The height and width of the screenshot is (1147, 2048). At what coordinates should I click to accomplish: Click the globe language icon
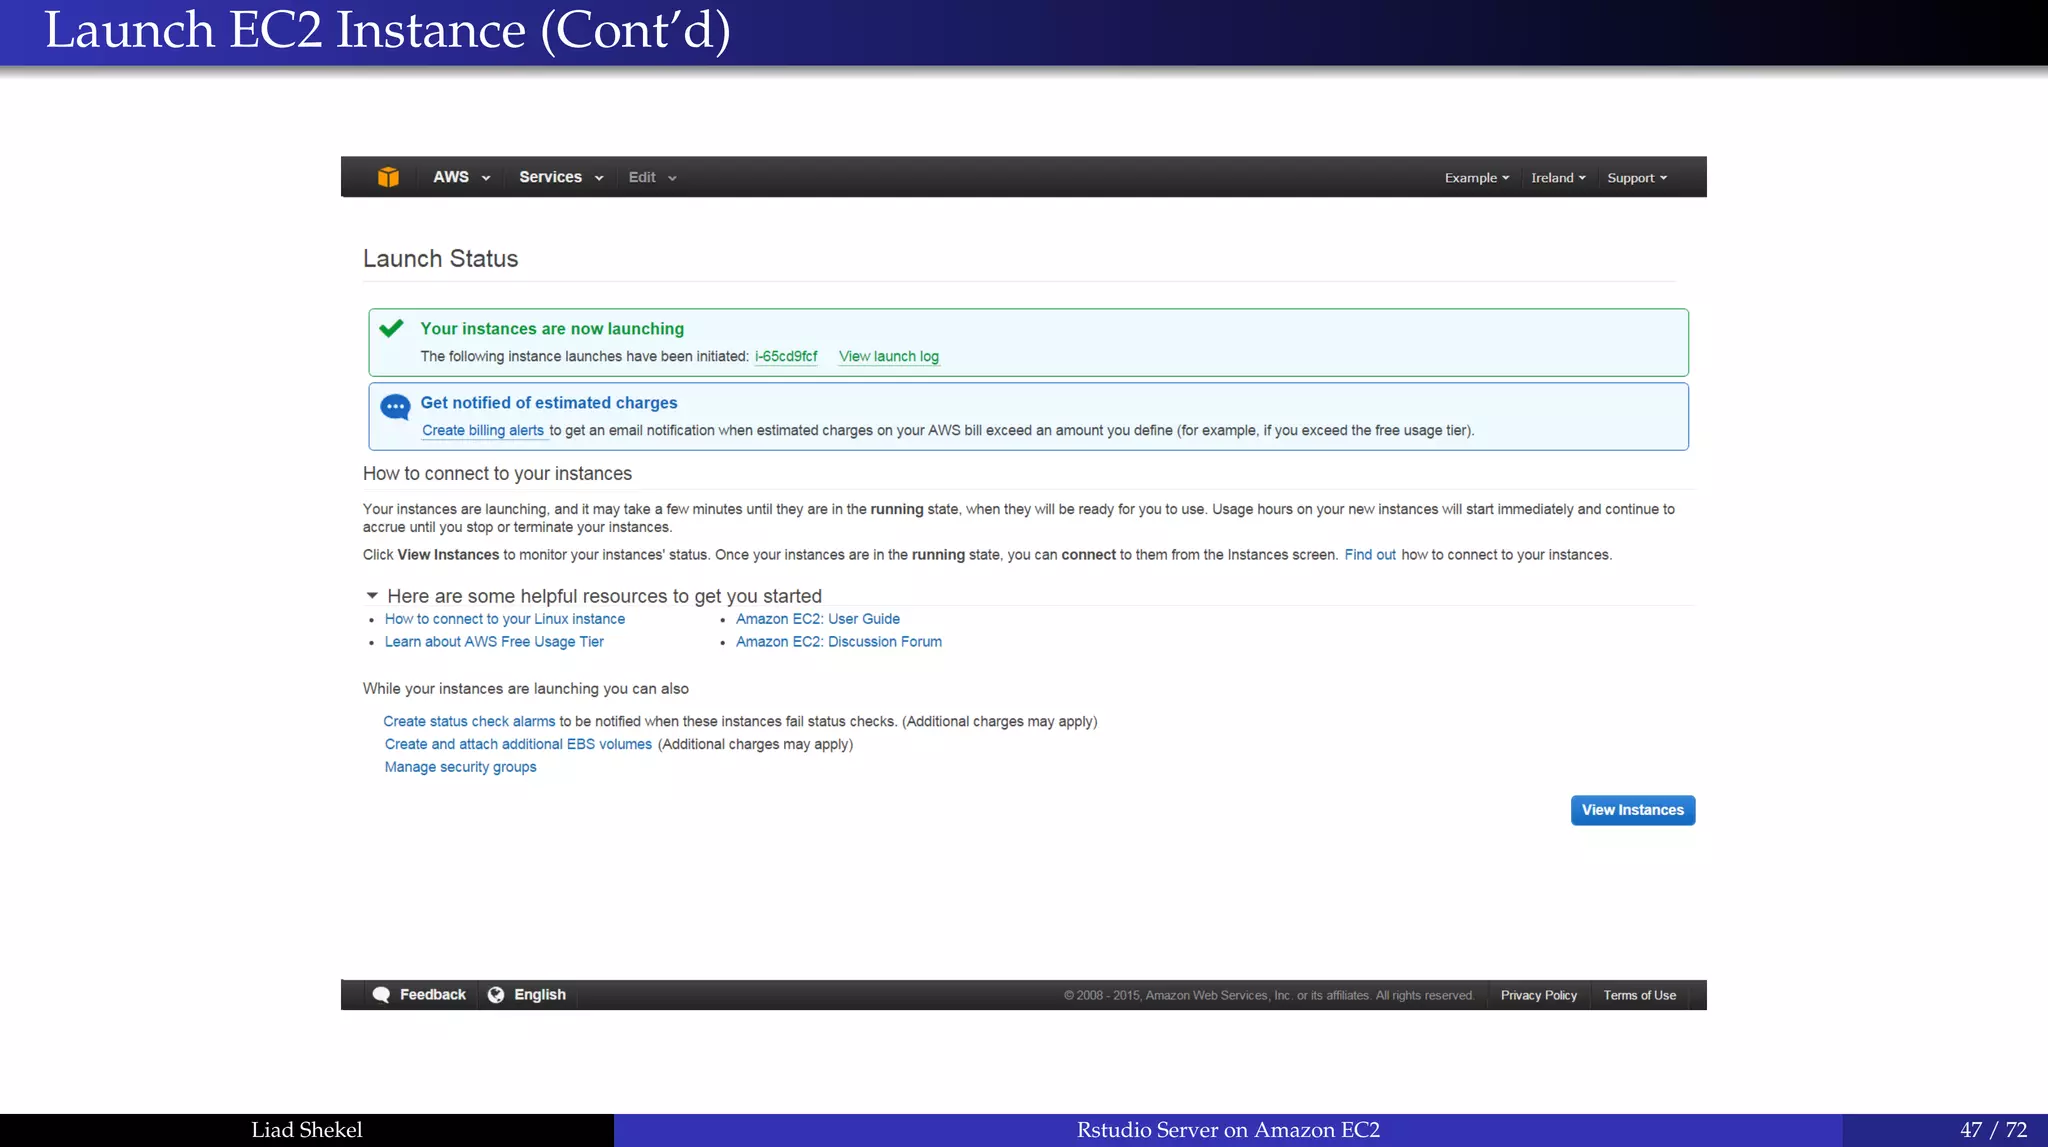496,995
